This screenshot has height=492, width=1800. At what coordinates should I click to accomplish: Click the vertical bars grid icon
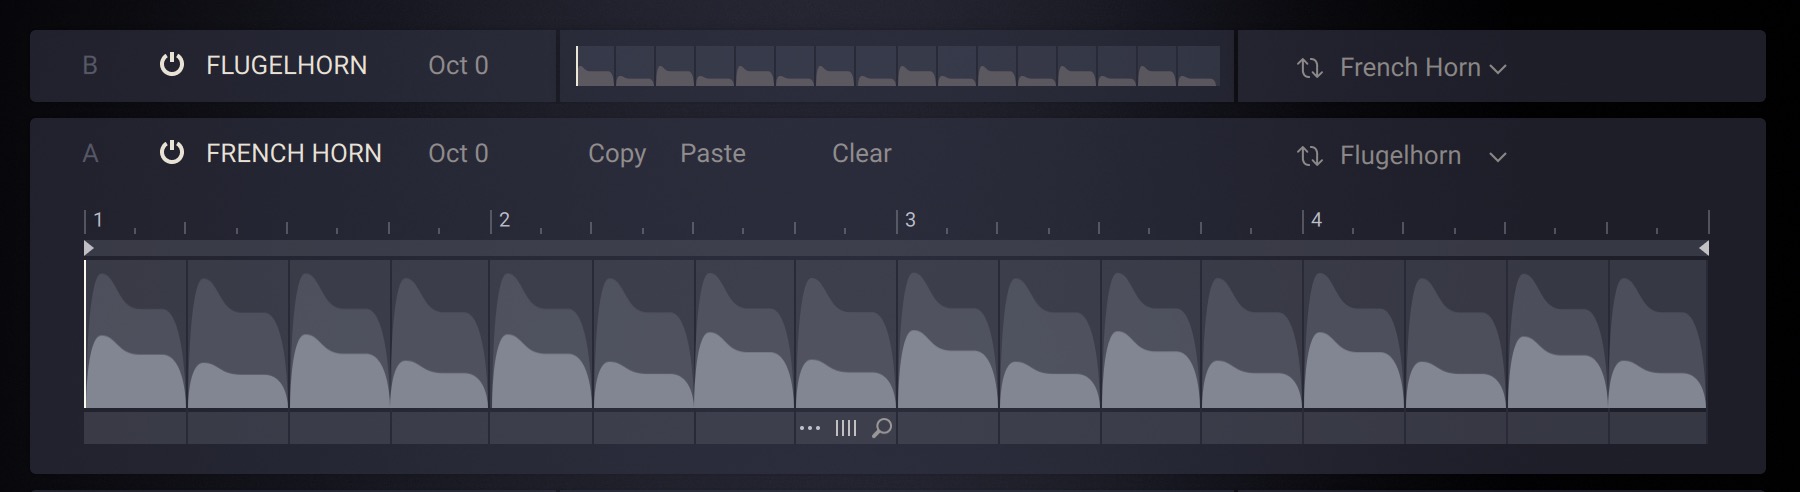pyautogui.click(x=846, y=428)
